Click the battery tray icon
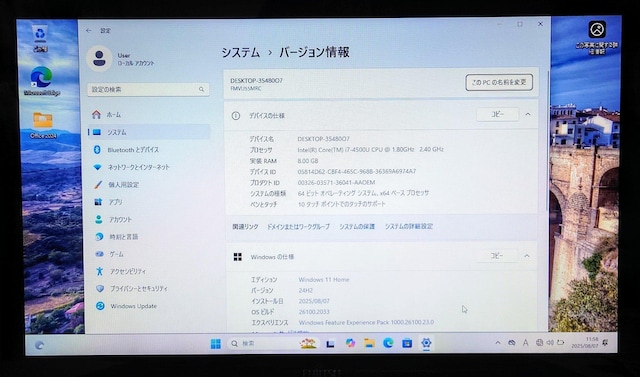This screenshot has width=640, height=377. pos(560,343)
